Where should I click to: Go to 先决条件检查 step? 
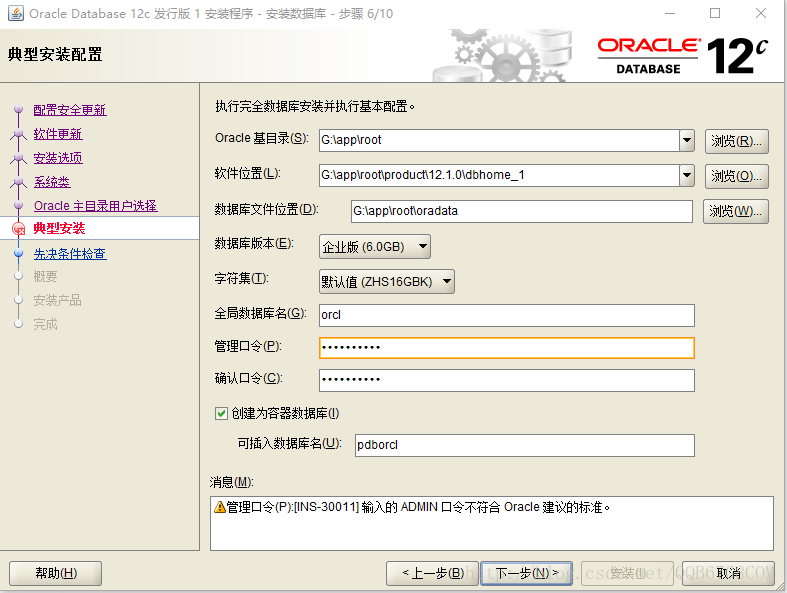[70, 254]
